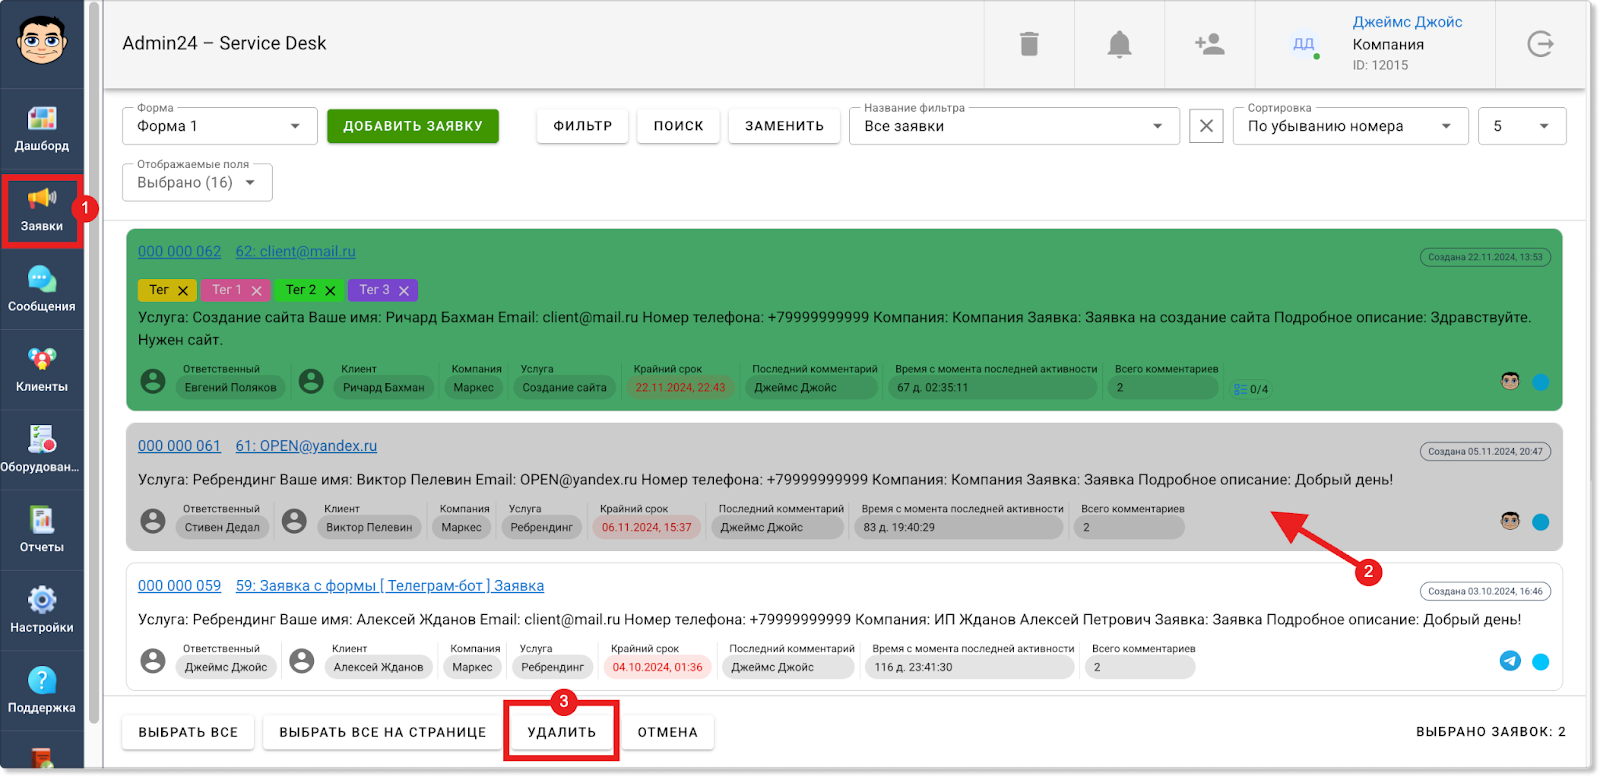Image resolution: width=1600 pixels, height=777 pixels.
Task: Open Оборудование section in sidebar
Action: tap(42, 450)
